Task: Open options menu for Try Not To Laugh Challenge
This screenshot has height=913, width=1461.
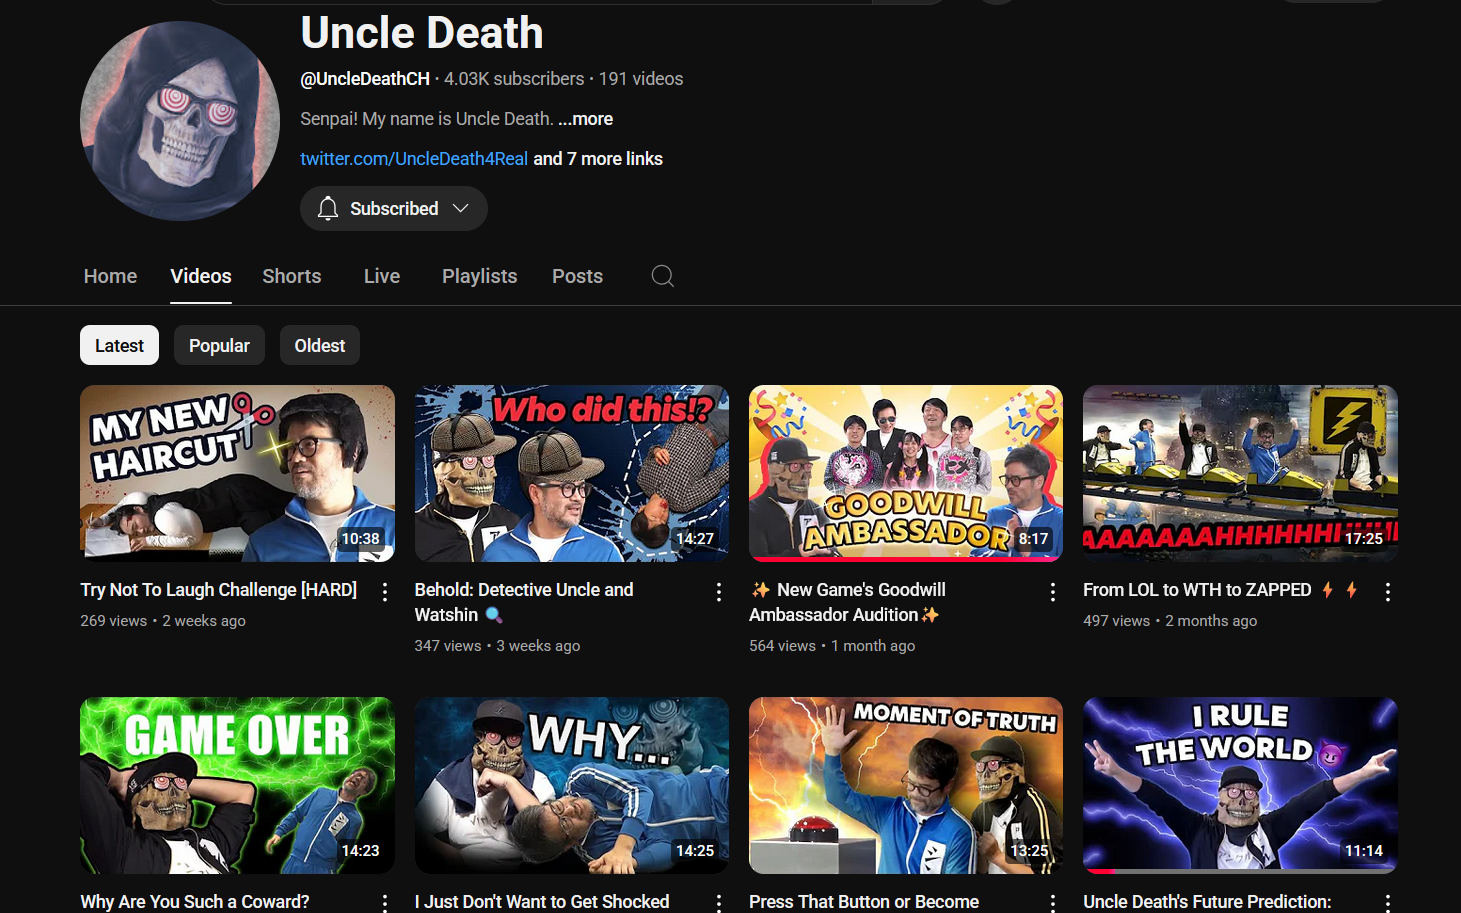Action: click(x=385, y=592)
